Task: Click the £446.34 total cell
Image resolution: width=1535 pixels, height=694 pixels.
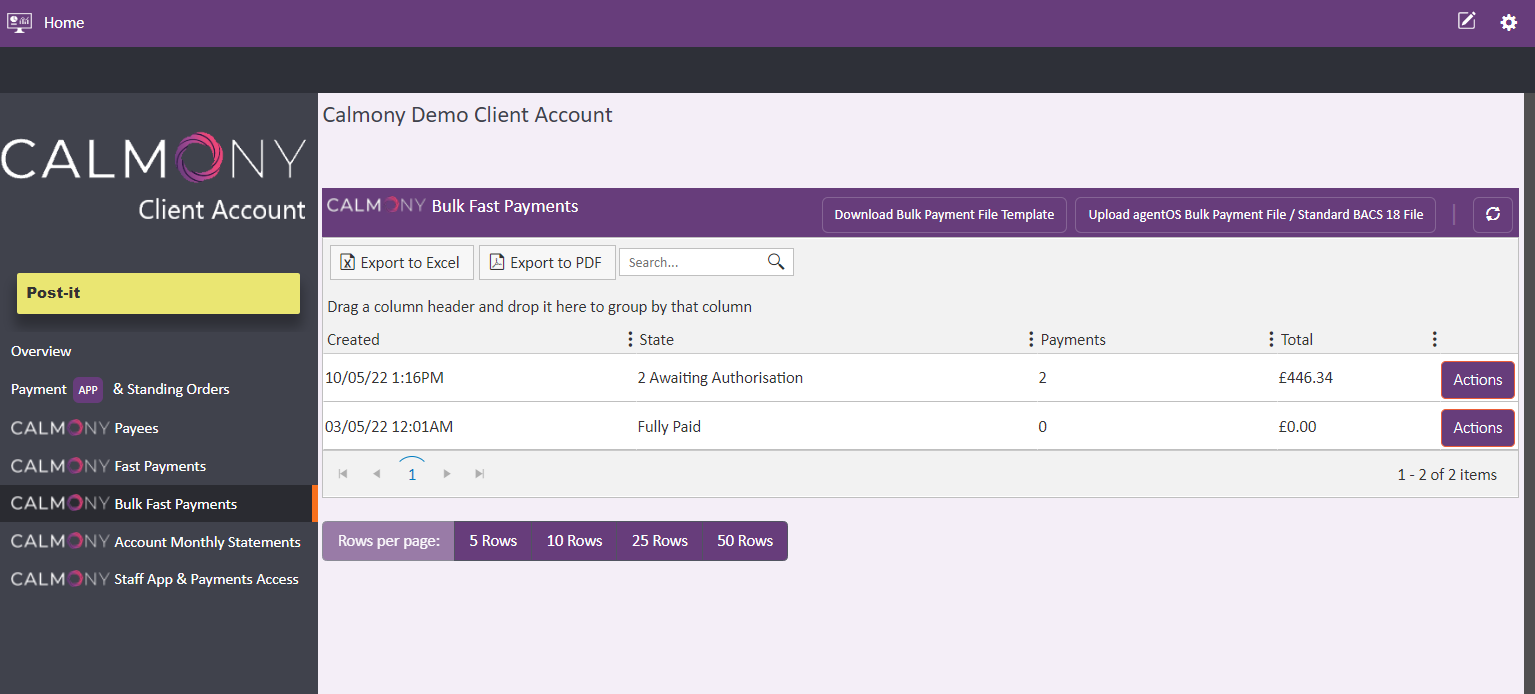Action: [x=1306, y=378]
